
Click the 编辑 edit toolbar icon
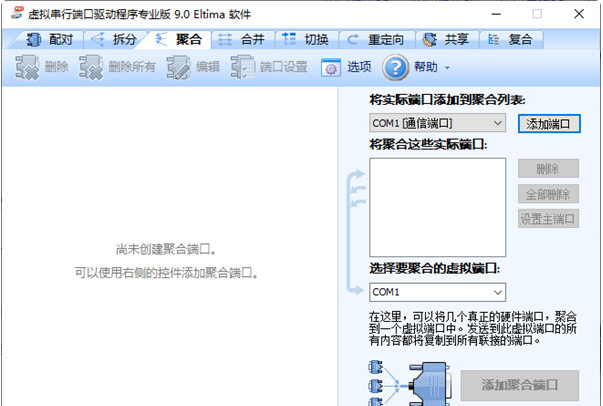(178, 67)
